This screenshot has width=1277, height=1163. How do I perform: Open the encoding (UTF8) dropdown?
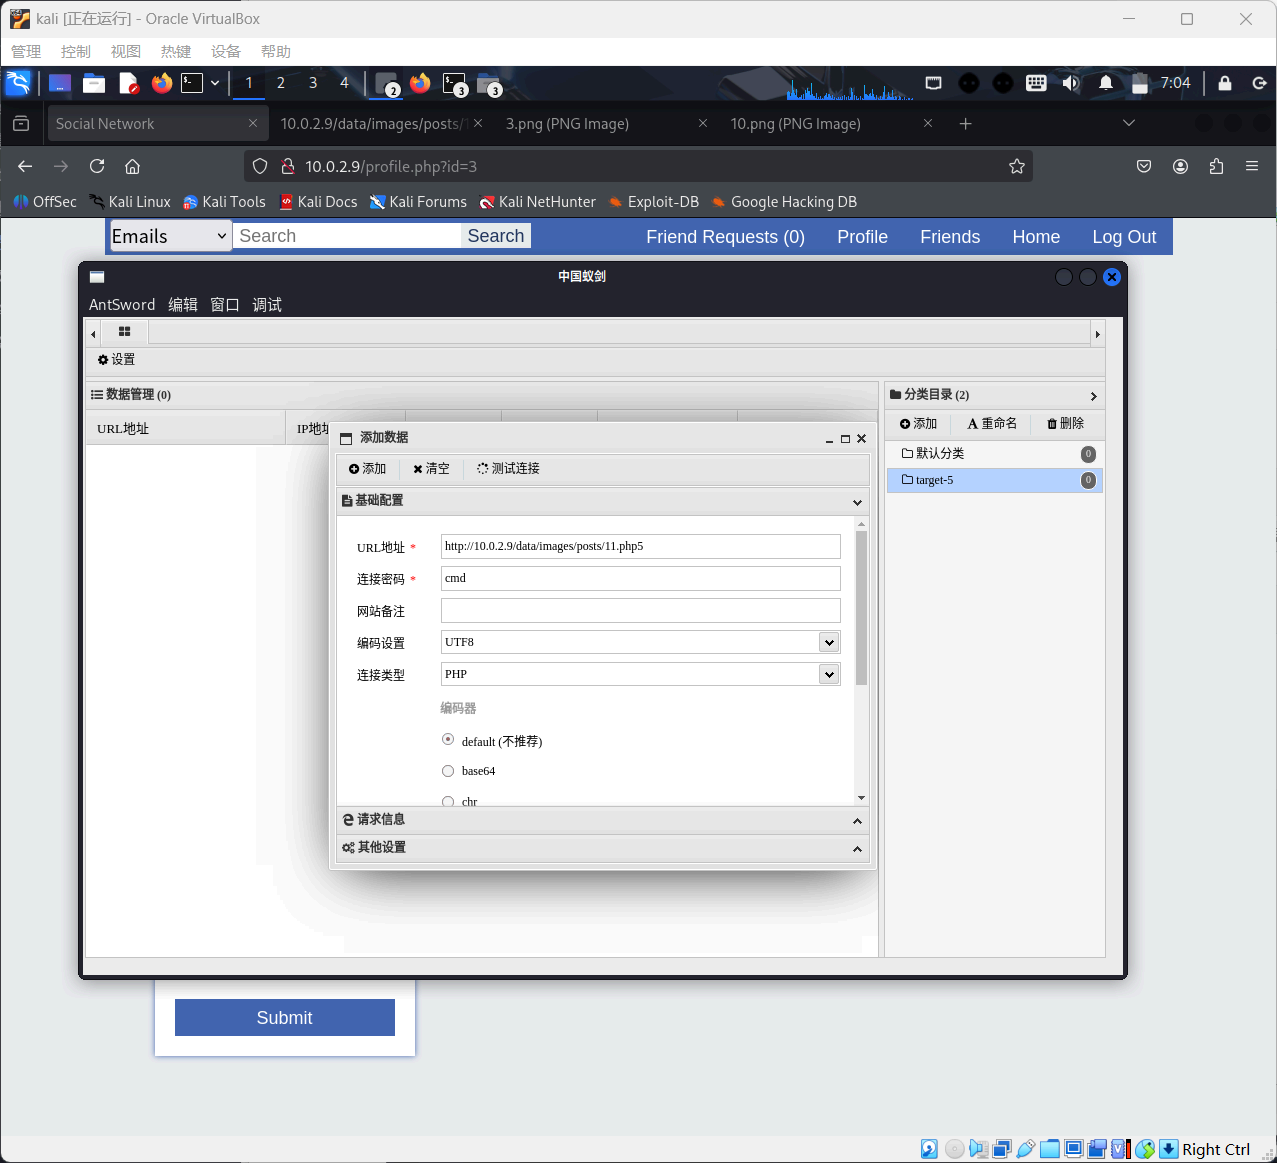828,642
